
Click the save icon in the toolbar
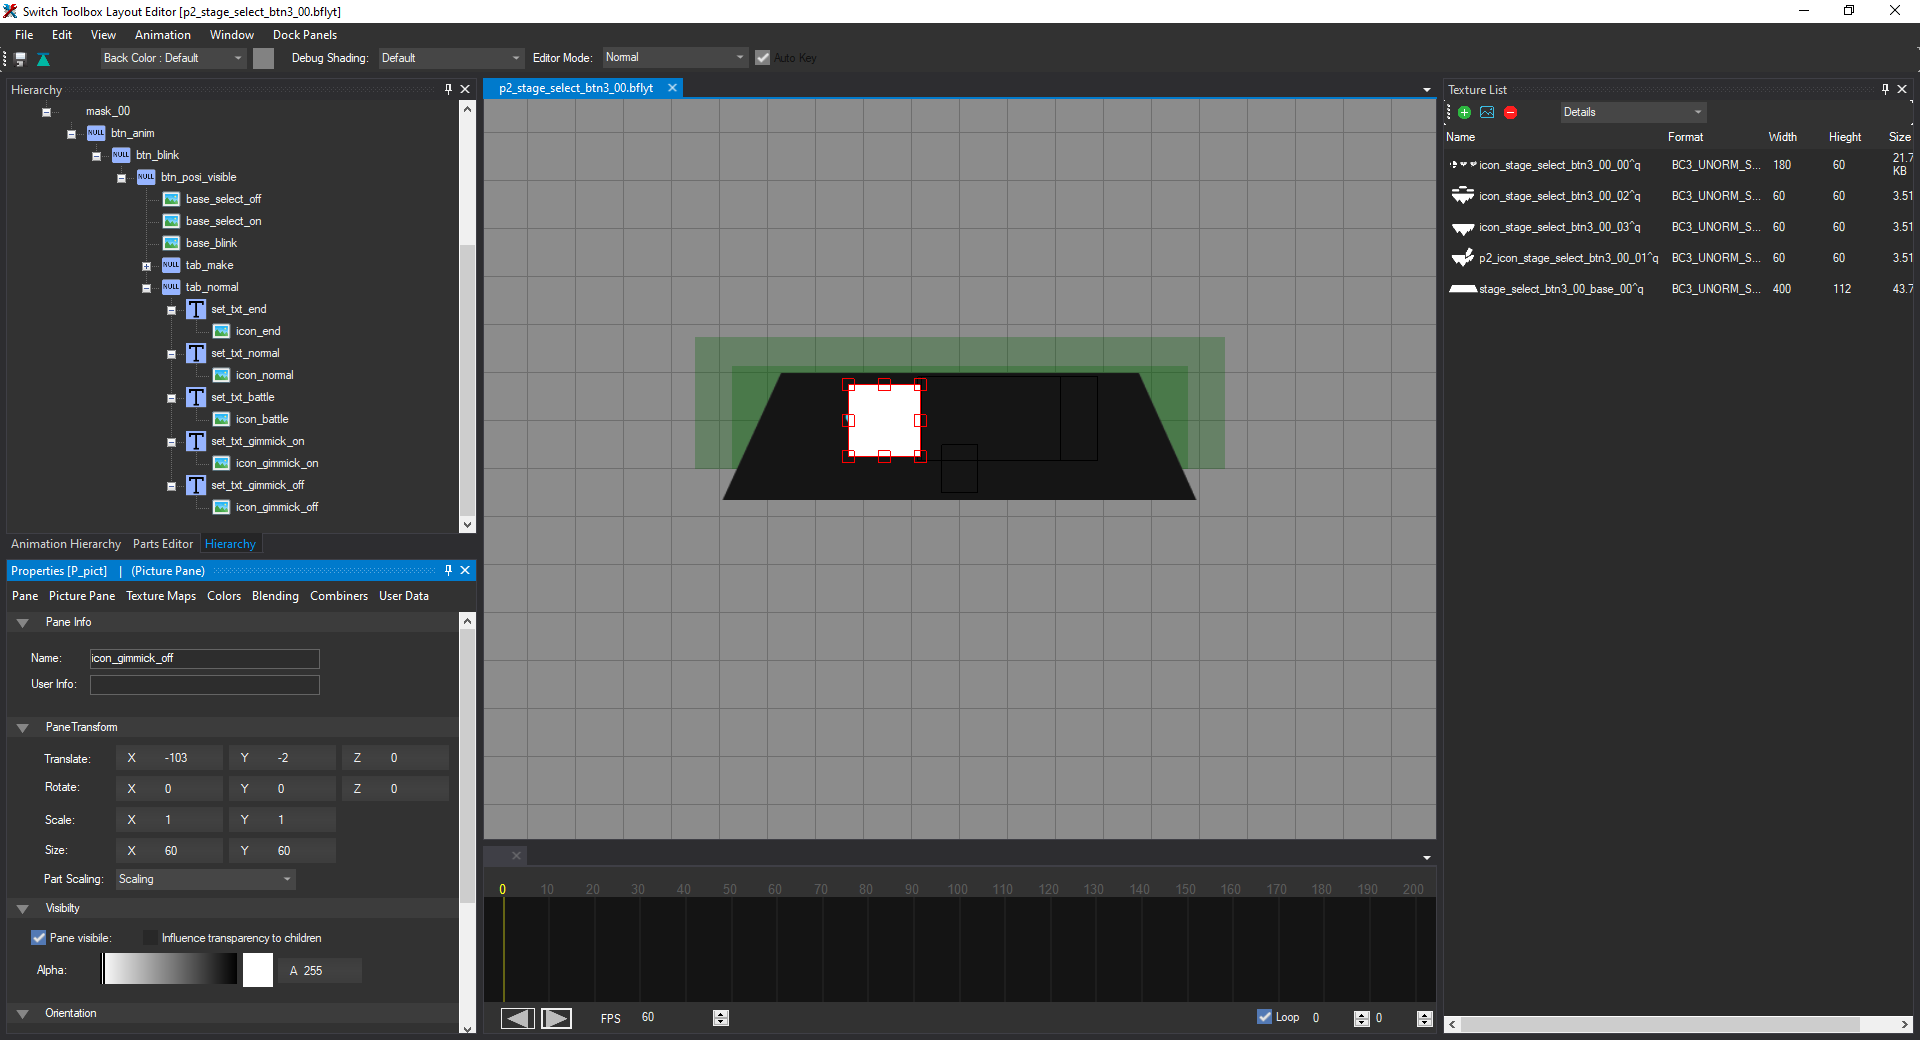point(20,59)
